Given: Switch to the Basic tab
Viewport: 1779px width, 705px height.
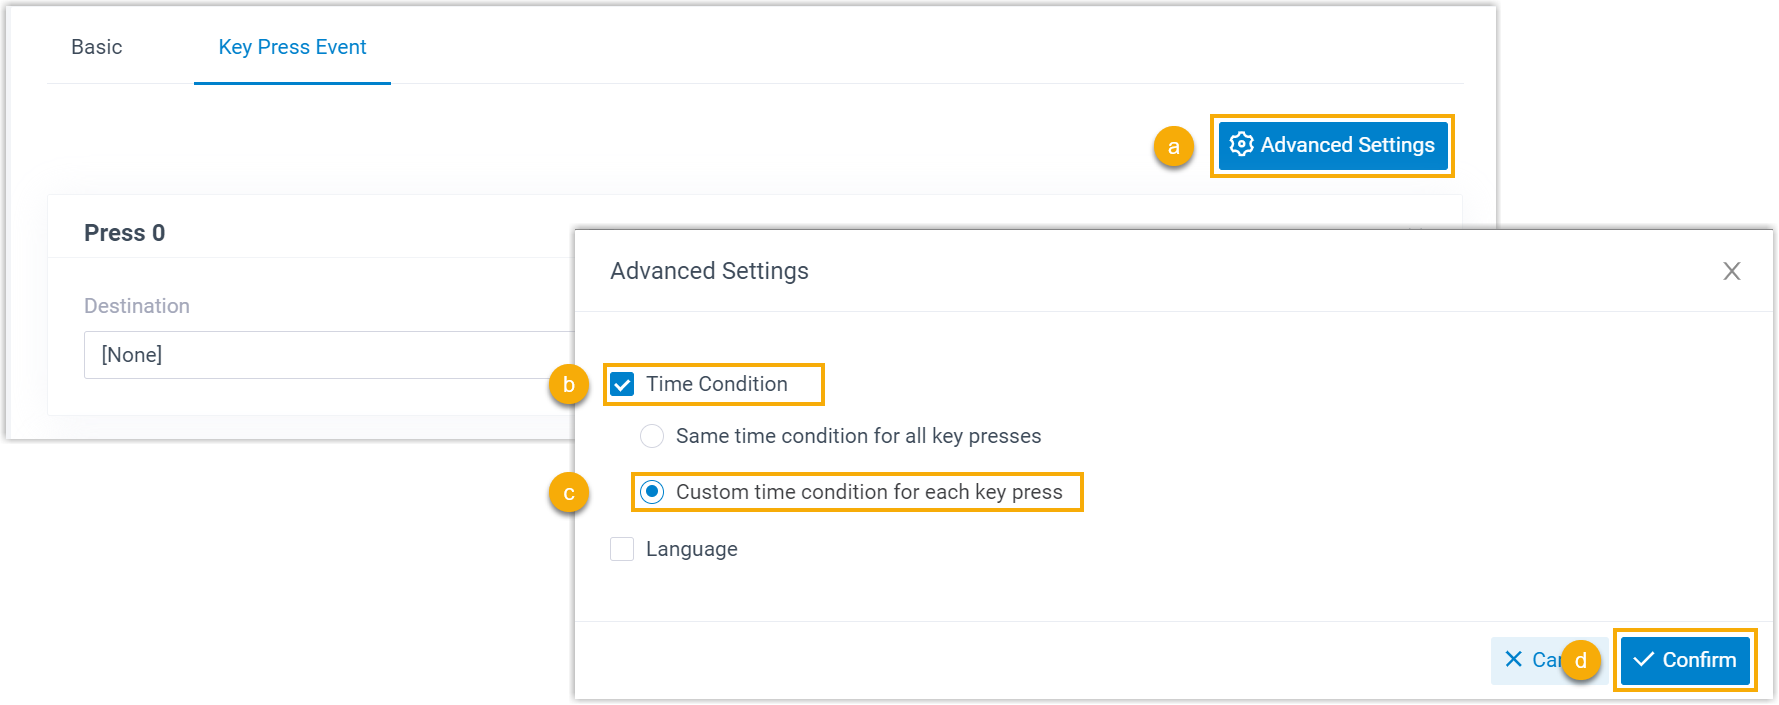Looking at the screenshot, I should [x=97, y=47].
